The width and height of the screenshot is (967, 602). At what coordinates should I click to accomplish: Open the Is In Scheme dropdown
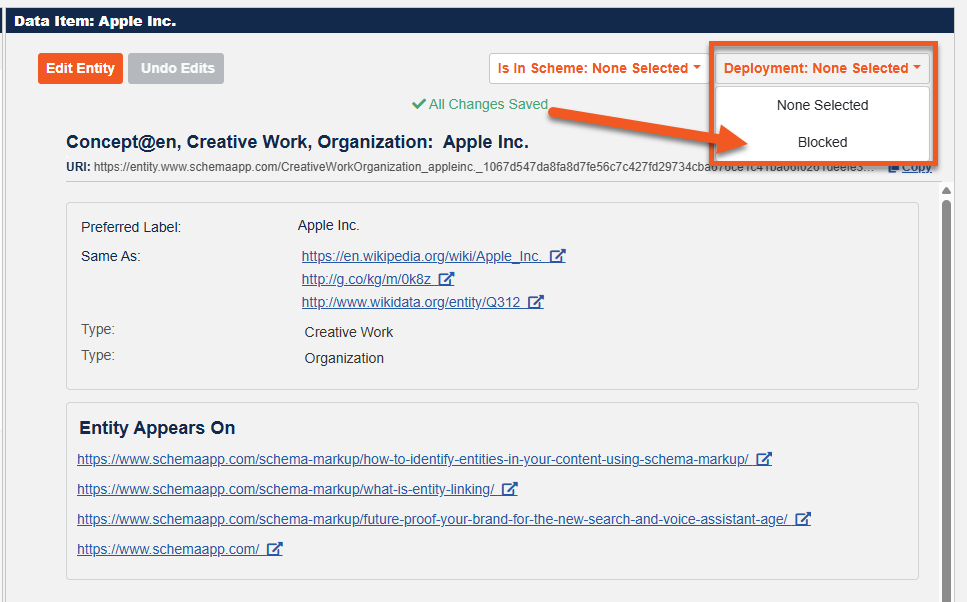coord(599,68)
